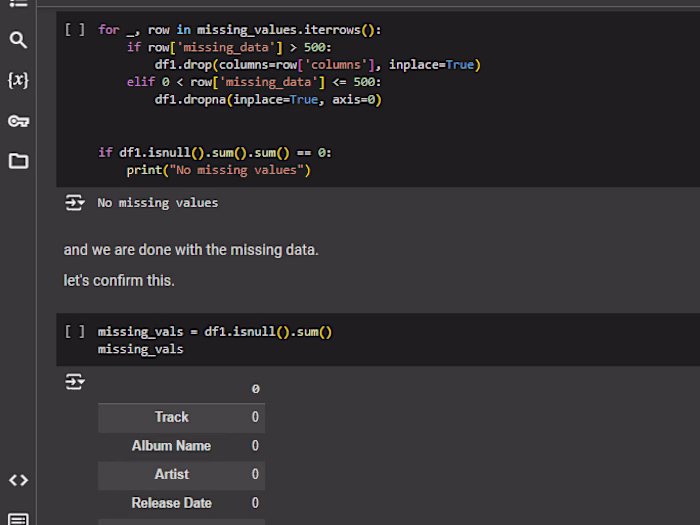Click the Album Name row label

click(x=171, y=446)
